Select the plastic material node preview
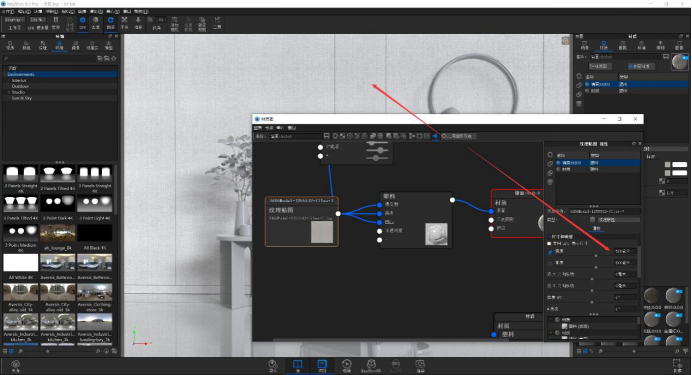The image size is (692, 375). click(436, 234)
